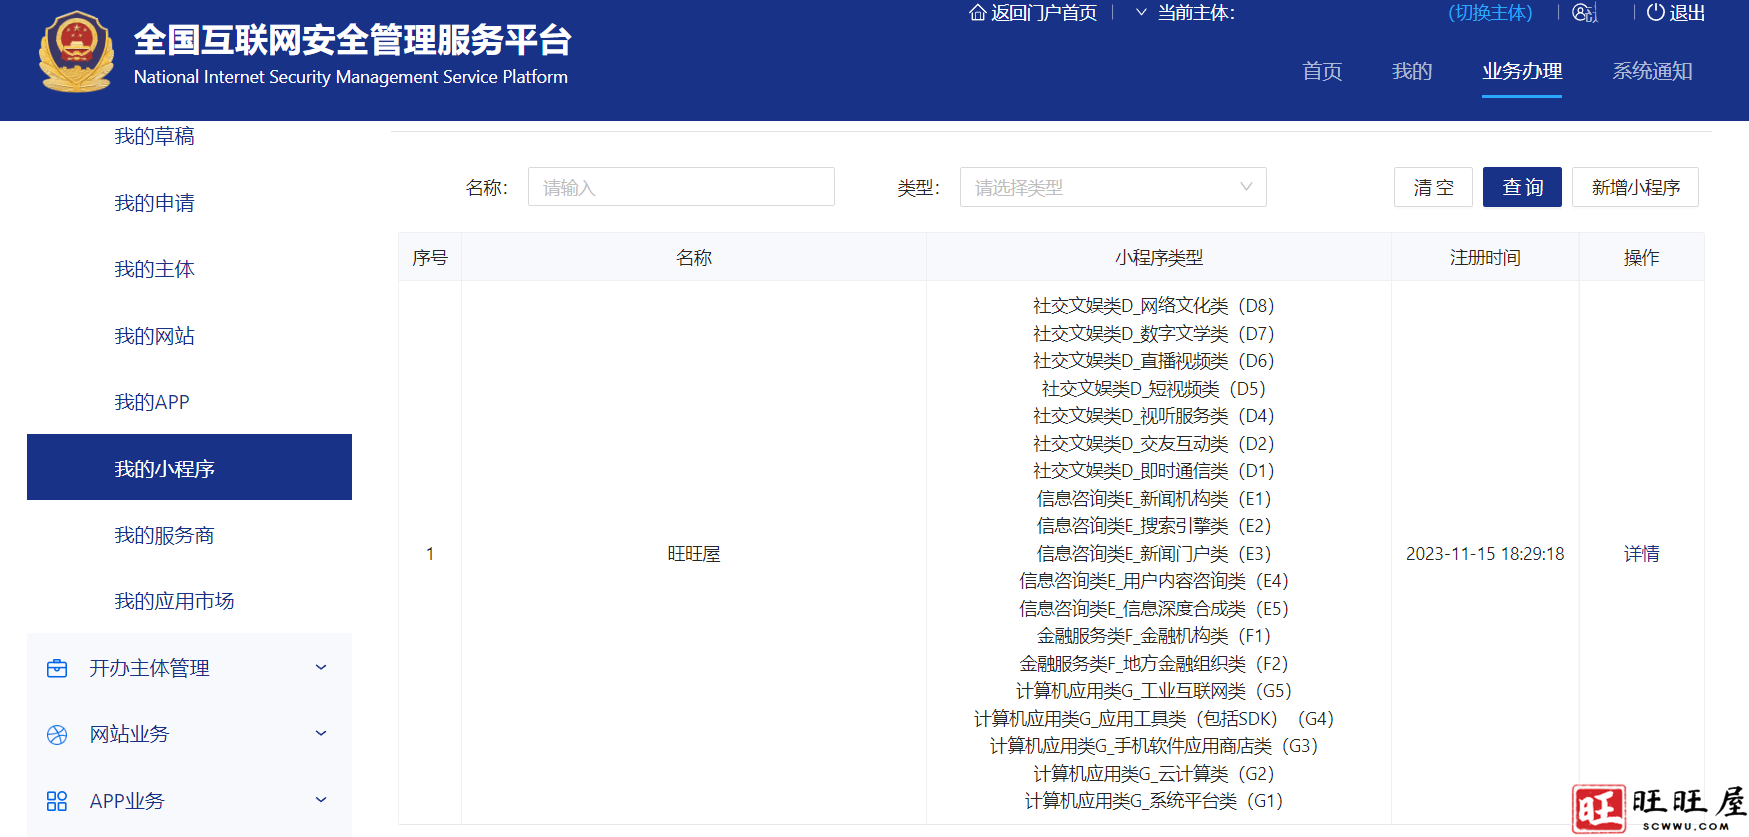Click the platform title 全国互联网安全管理服务平台
This screenshot has width=1749, height=837.
click(x=352, y=40)
